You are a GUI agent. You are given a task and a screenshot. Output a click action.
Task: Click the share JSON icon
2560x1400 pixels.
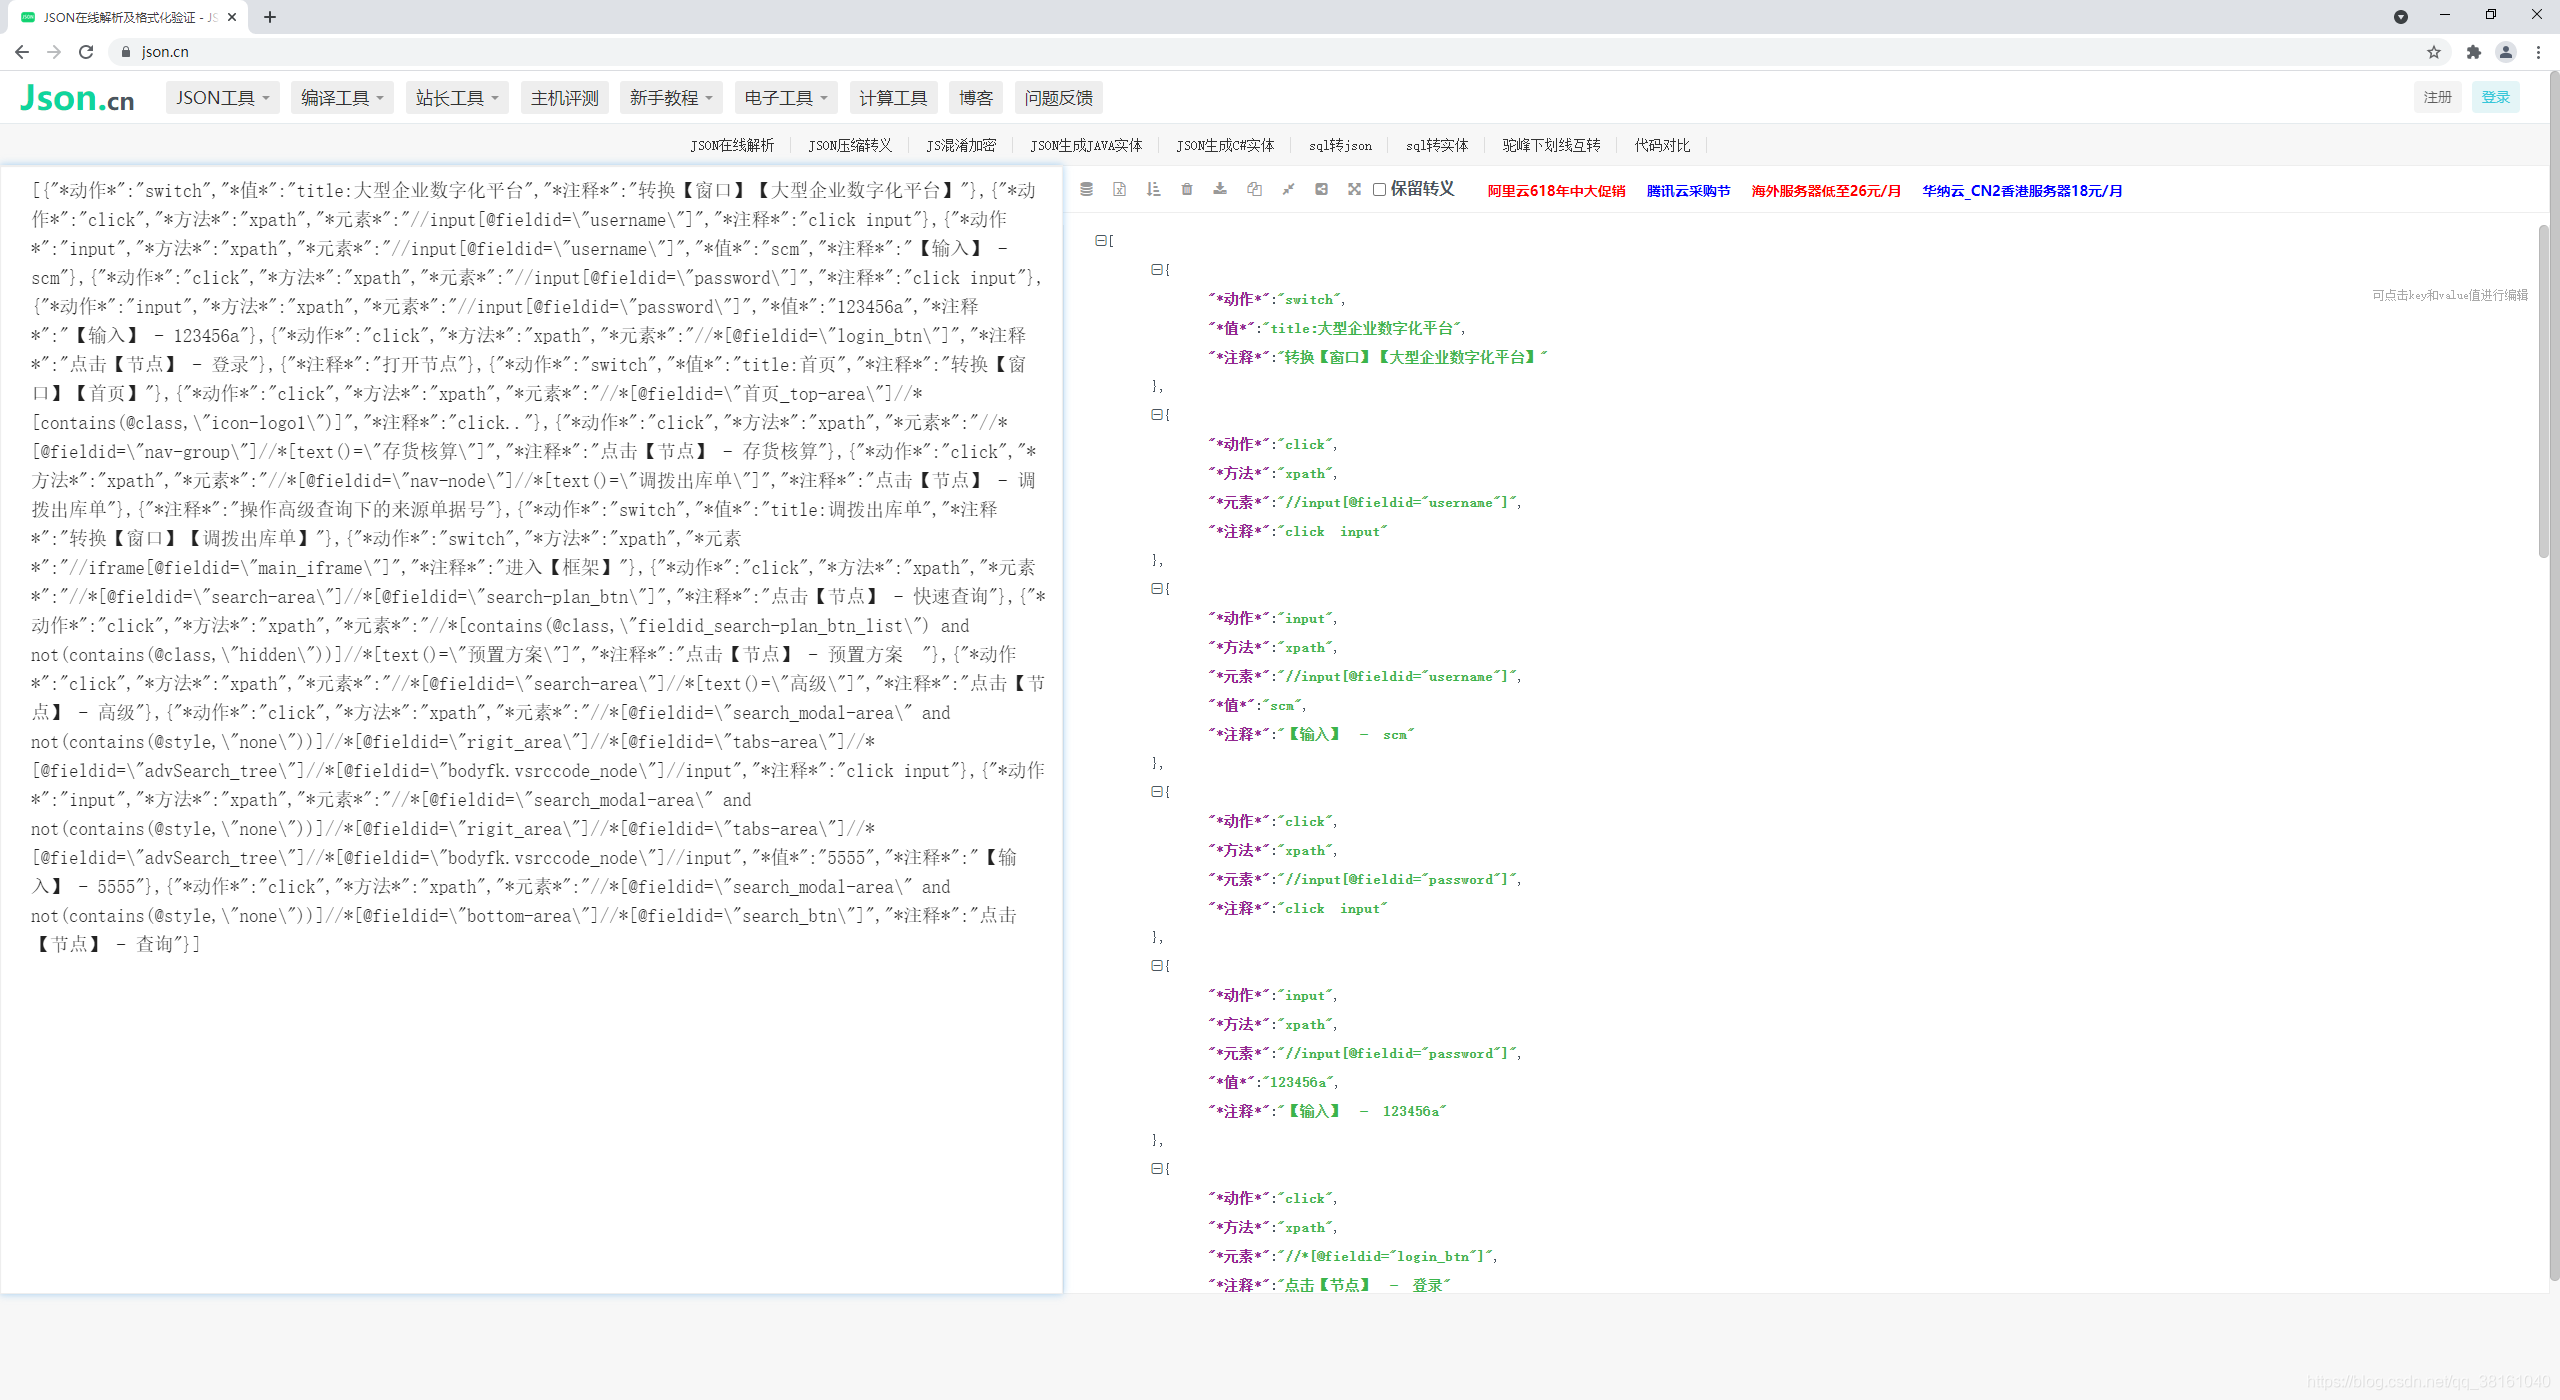click(1321, 189)
